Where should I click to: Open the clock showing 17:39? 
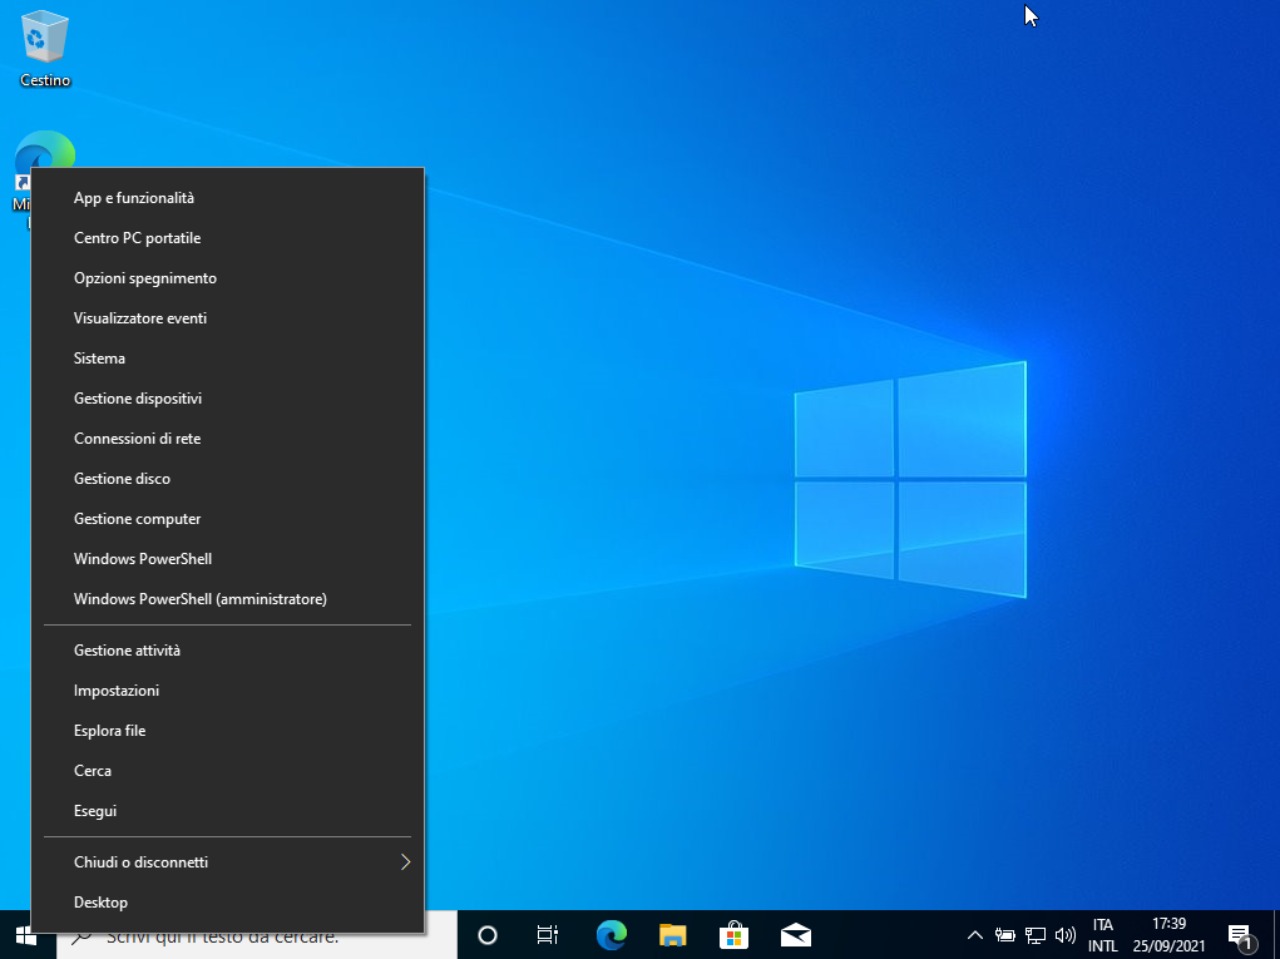pos(1169,935)
